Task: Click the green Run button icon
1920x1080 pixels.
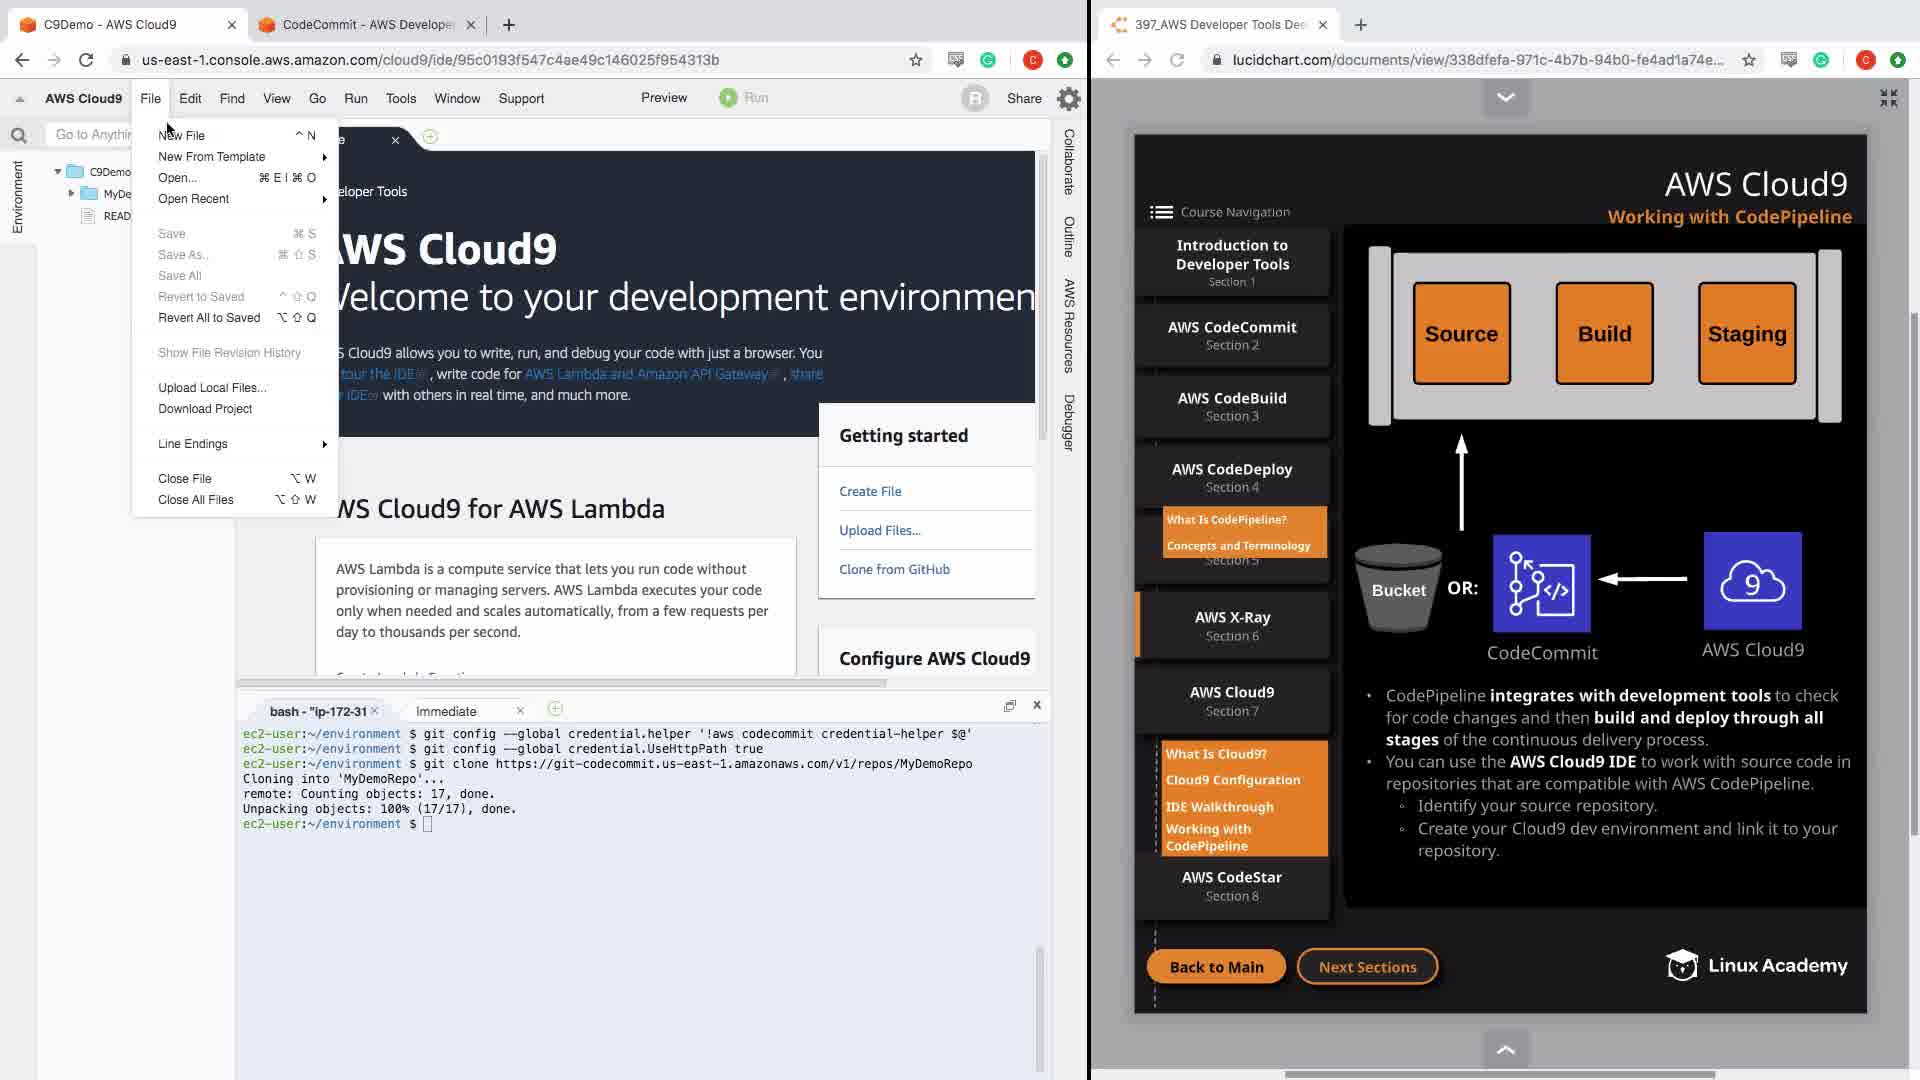Action: point(728,98)
